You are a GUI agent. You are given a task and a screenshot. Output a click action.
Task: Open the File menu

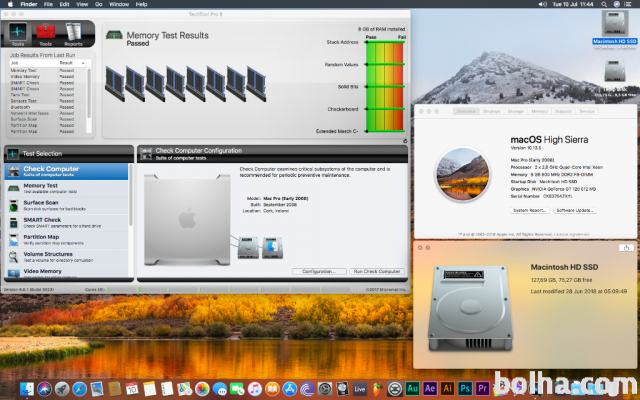point(48,4)
